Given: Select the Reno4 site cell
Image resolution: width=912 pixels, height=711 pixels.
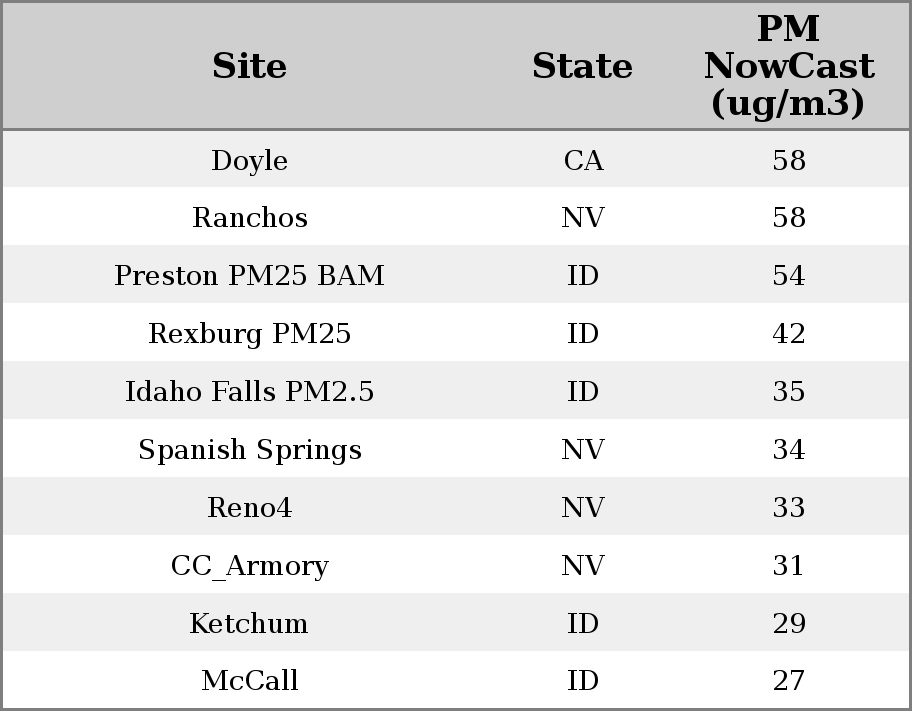Looking at the screenshot, I should 249,508.
